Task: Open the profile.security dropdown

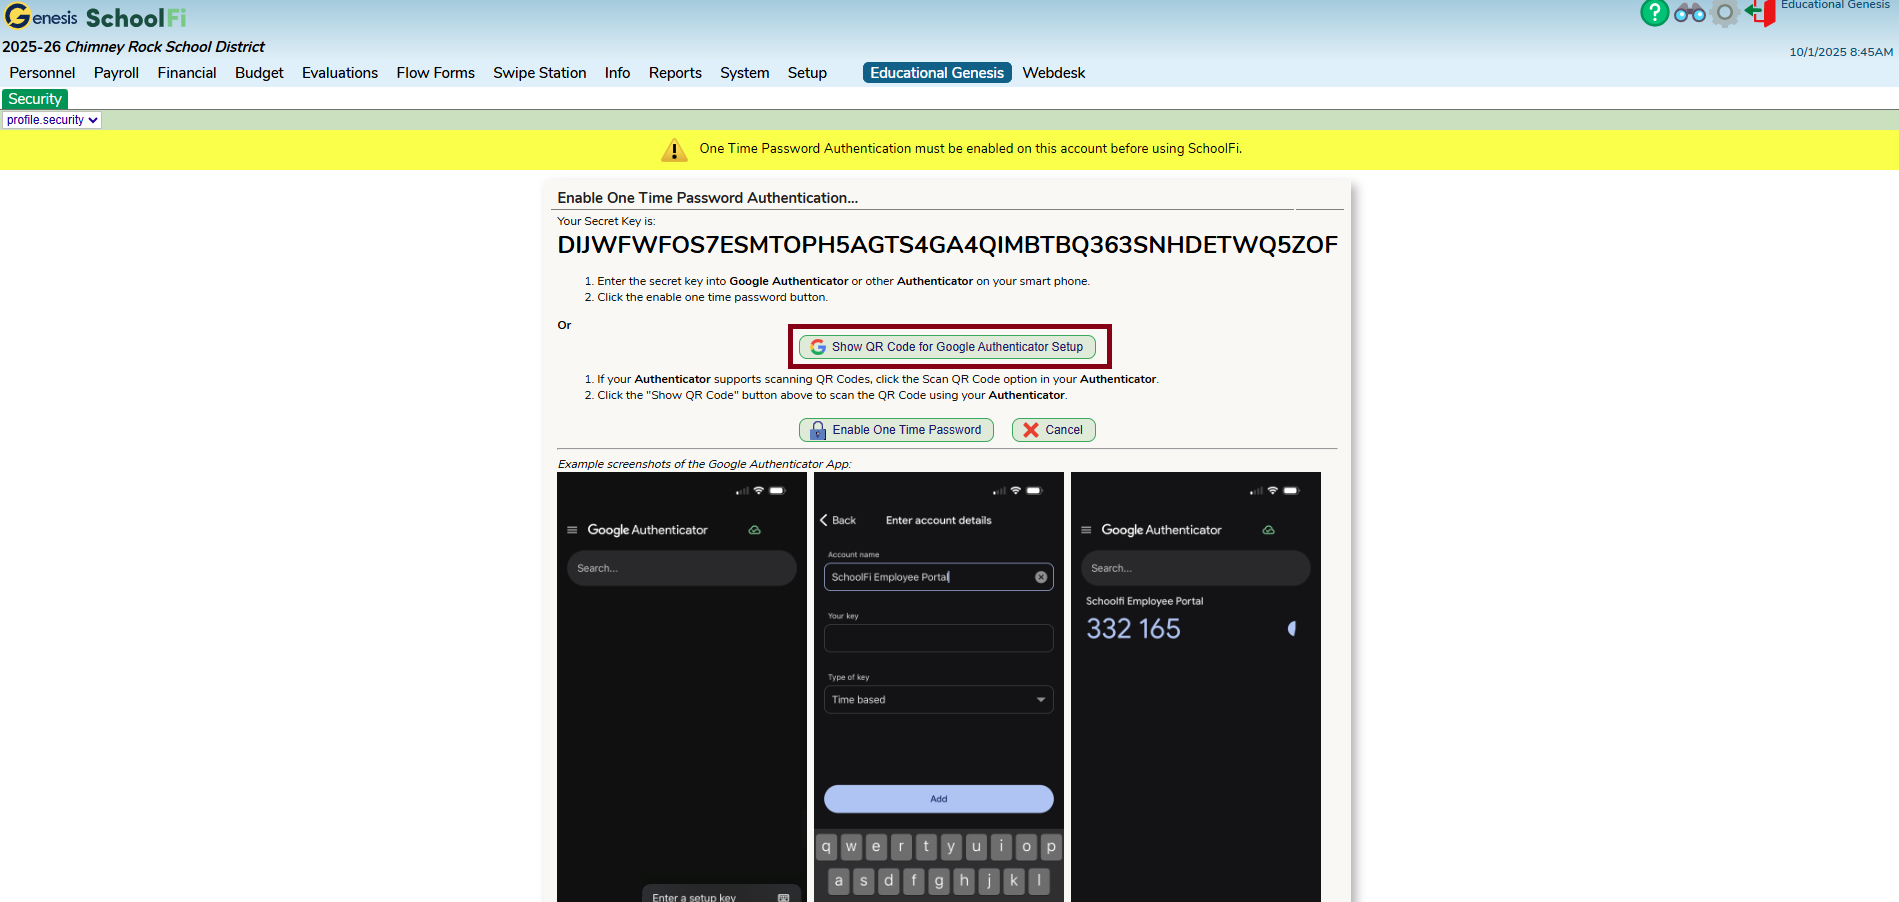Action: pos(52,120)
